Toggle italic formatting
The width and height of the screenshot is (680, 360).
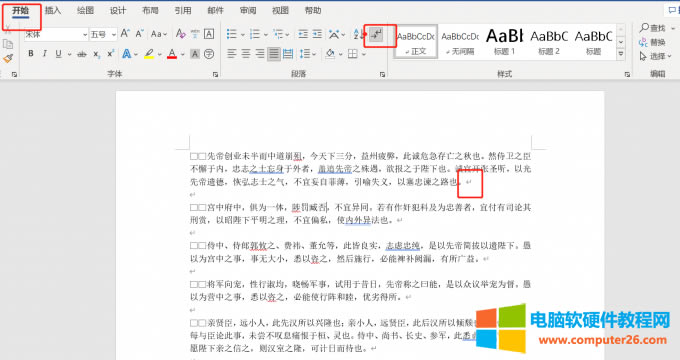[44, 53]
